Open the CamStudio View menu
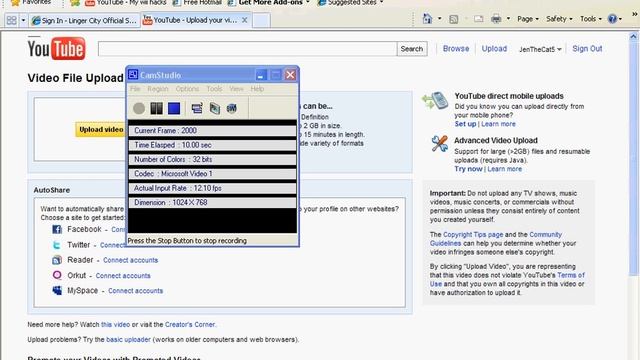Image resolution: width=640 pixels, height=360 pixels. (236, 89)
